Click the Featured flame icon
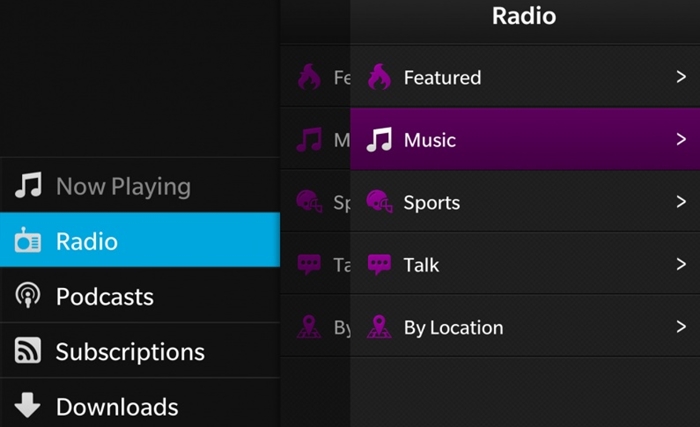 [x=379, y=77]
